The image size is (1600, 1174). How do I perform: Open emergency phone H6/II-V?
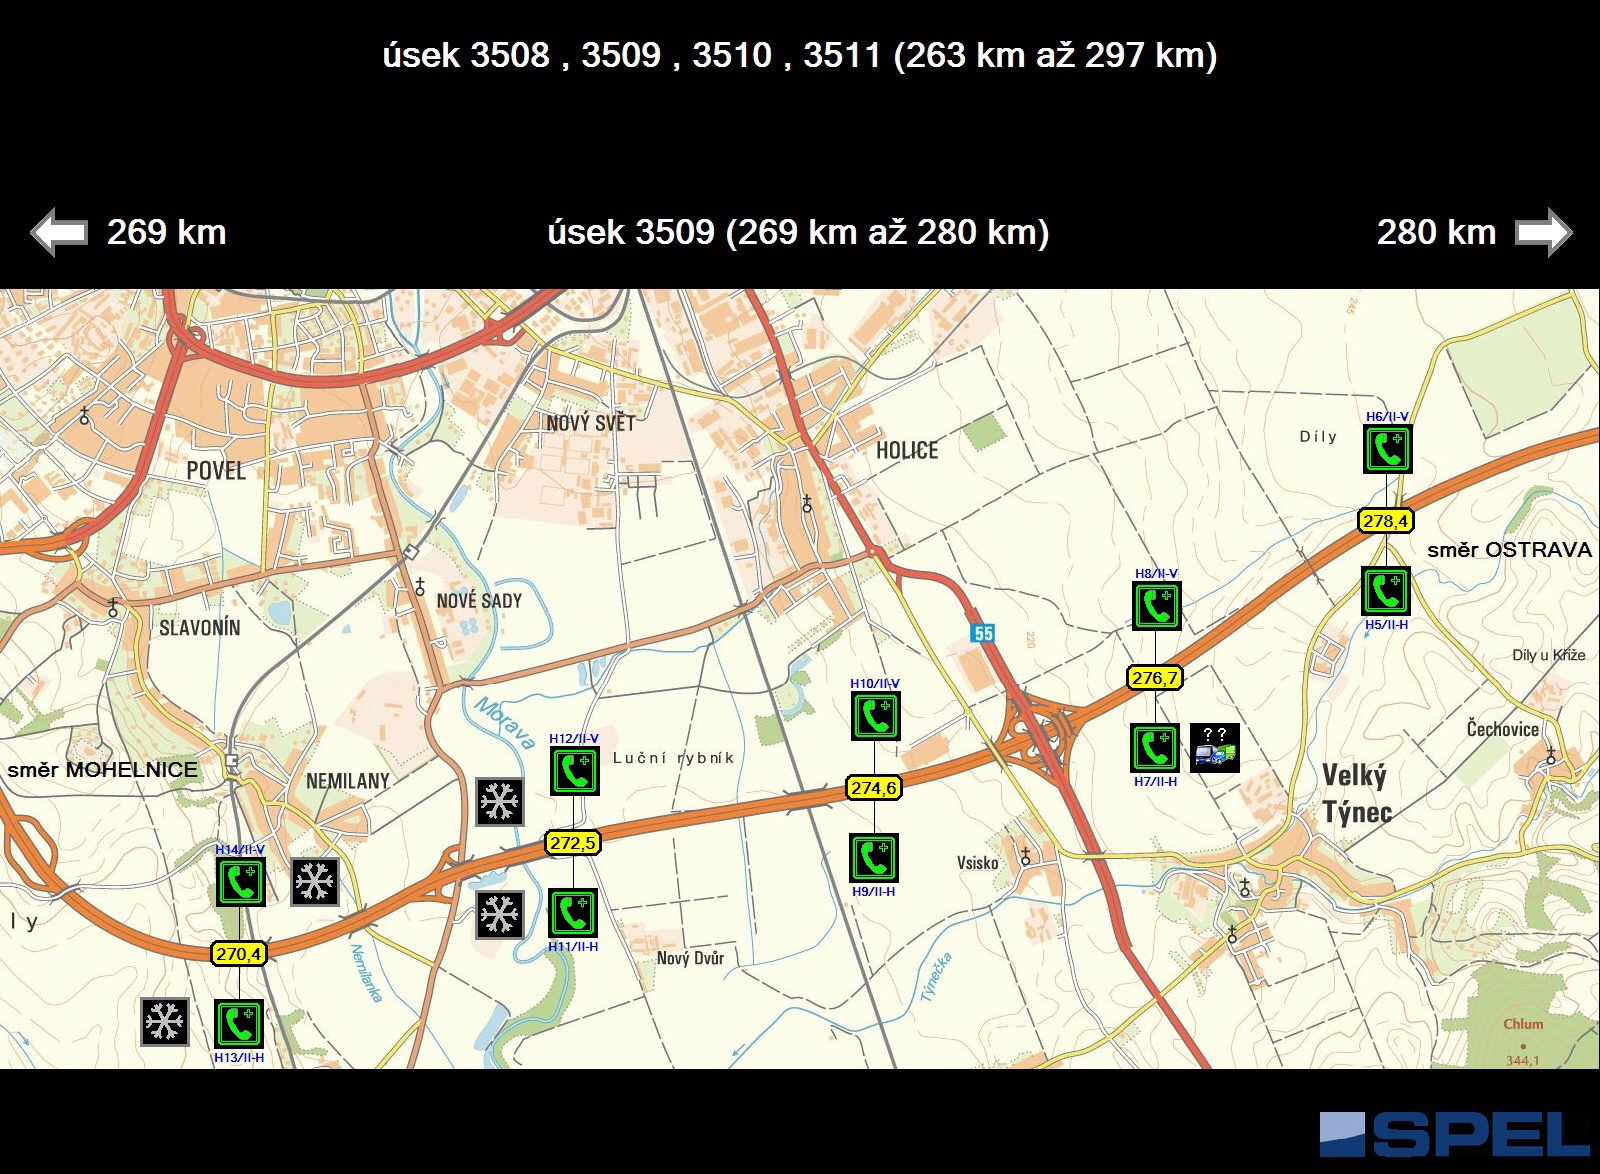pyautogui.click(x=1388, y=449)
